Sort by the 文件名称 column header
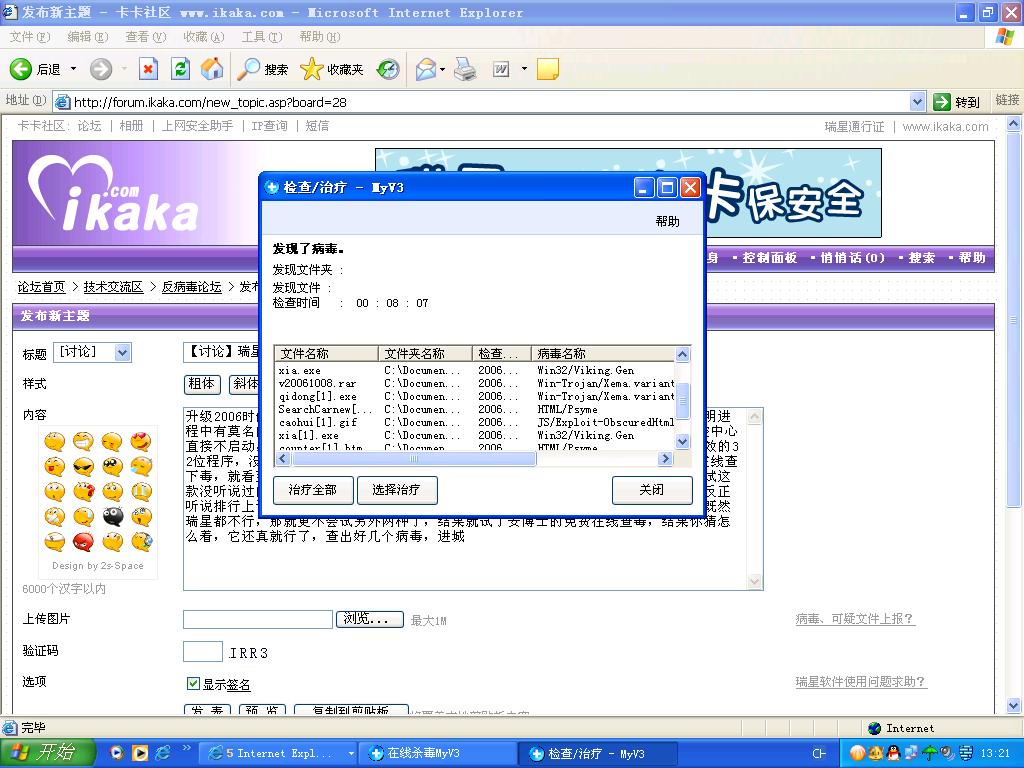This screenshot has width=1024, height=768. tap(326, 353)
